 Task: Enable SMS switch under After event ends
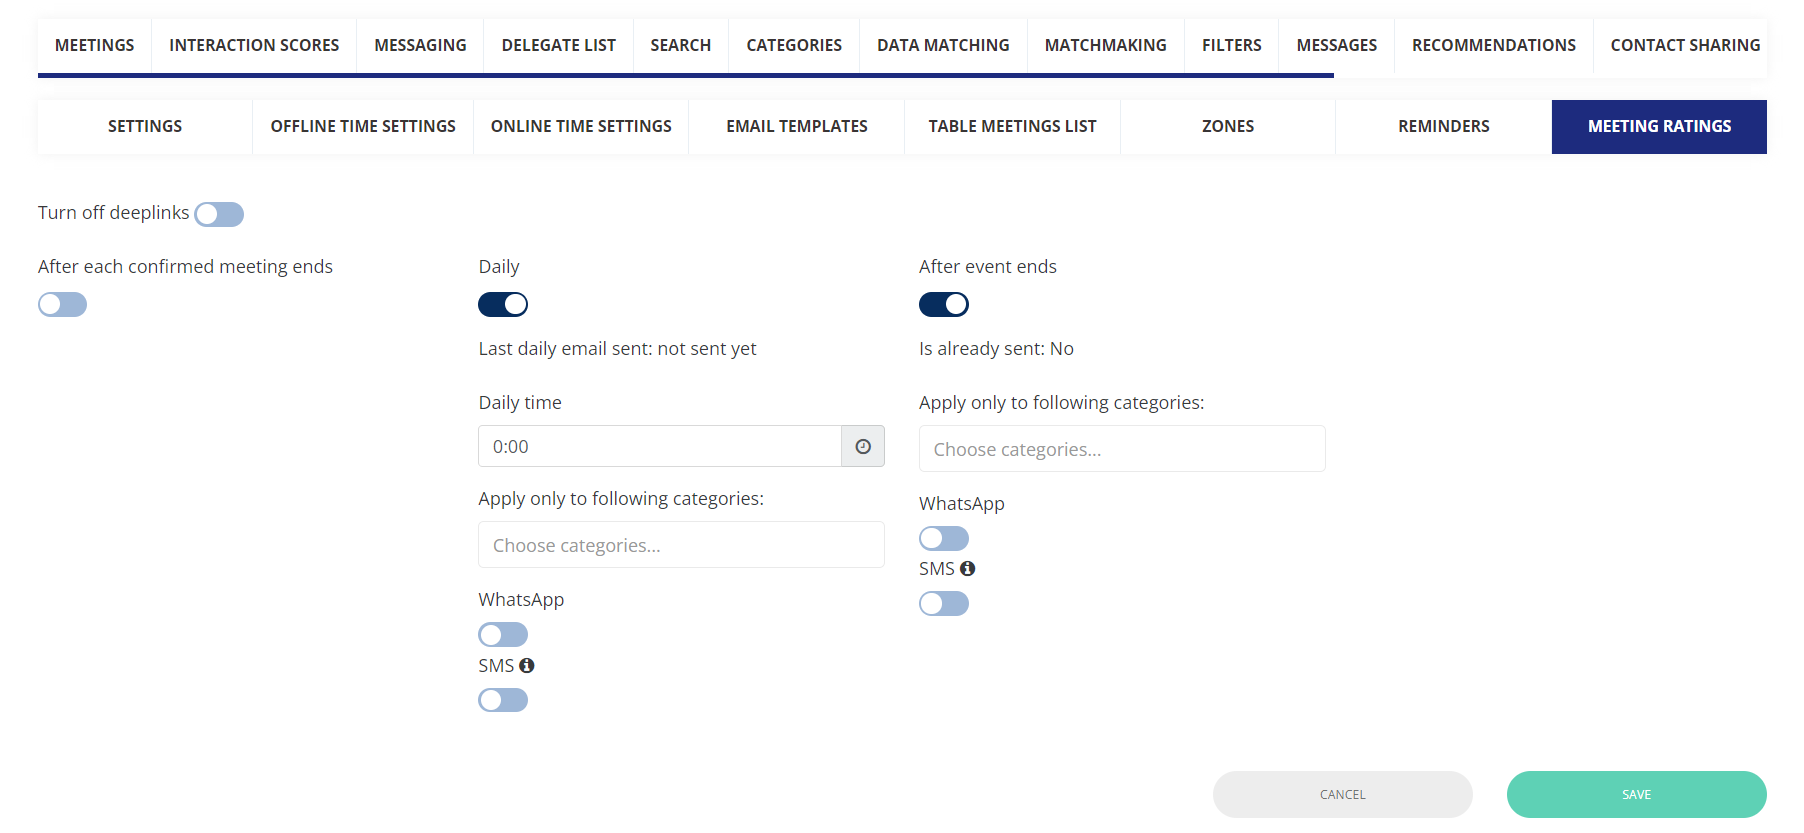click(944, 603)
